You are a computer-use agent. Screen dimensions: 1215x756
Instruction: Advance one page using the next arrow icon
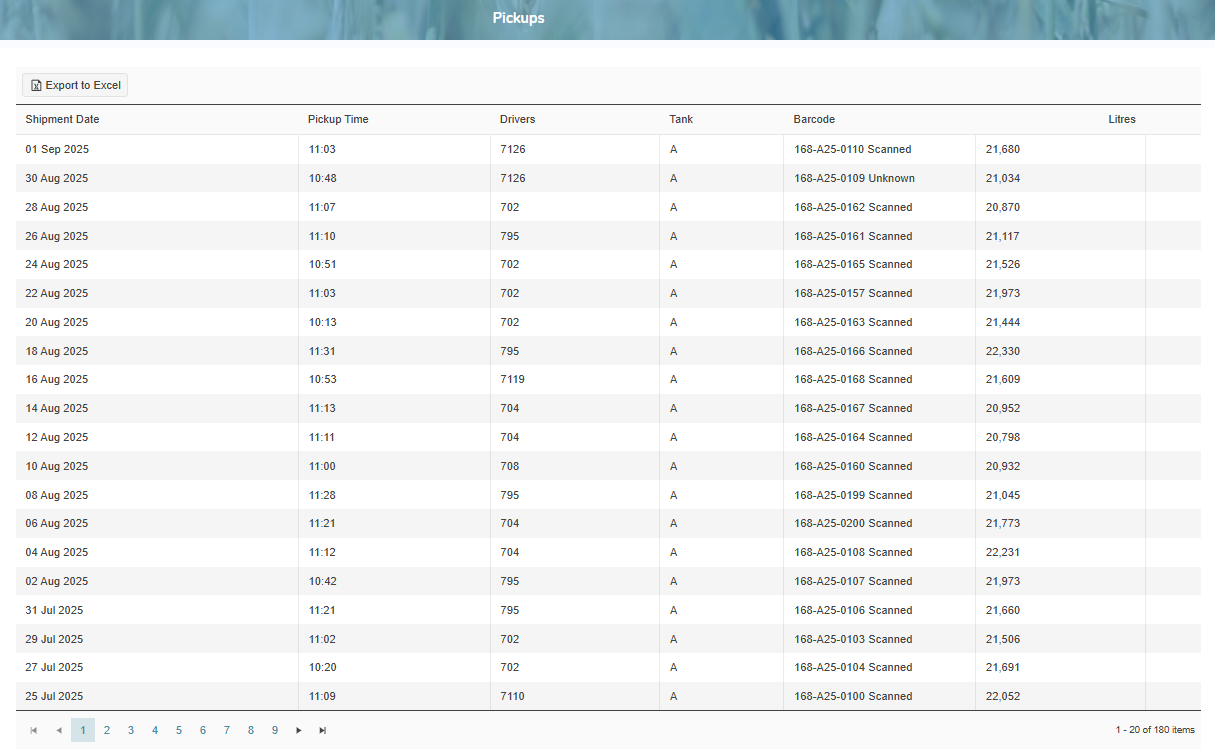click(x=299, y=730)
